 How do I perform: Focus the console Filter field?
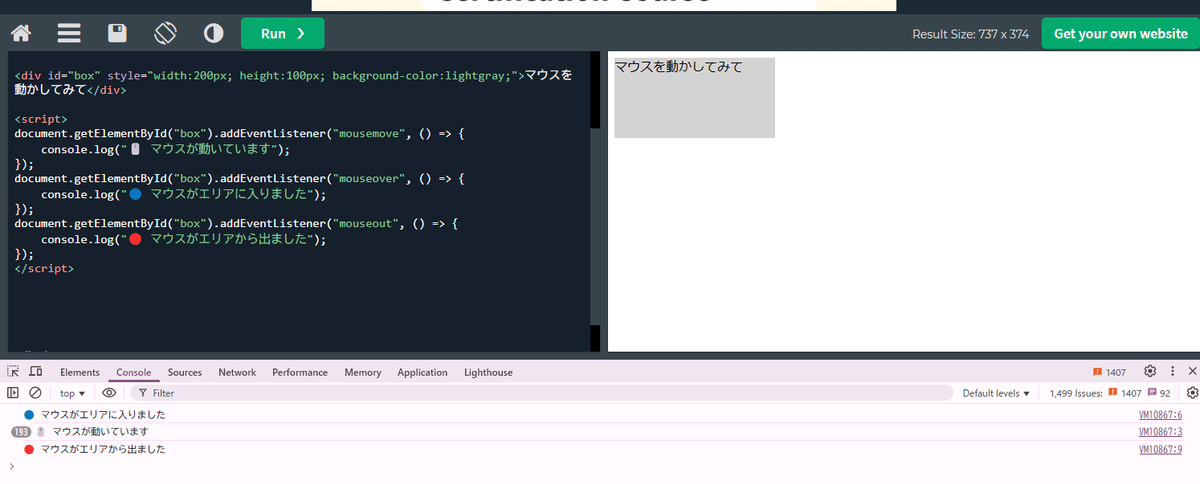pos(540,393)
